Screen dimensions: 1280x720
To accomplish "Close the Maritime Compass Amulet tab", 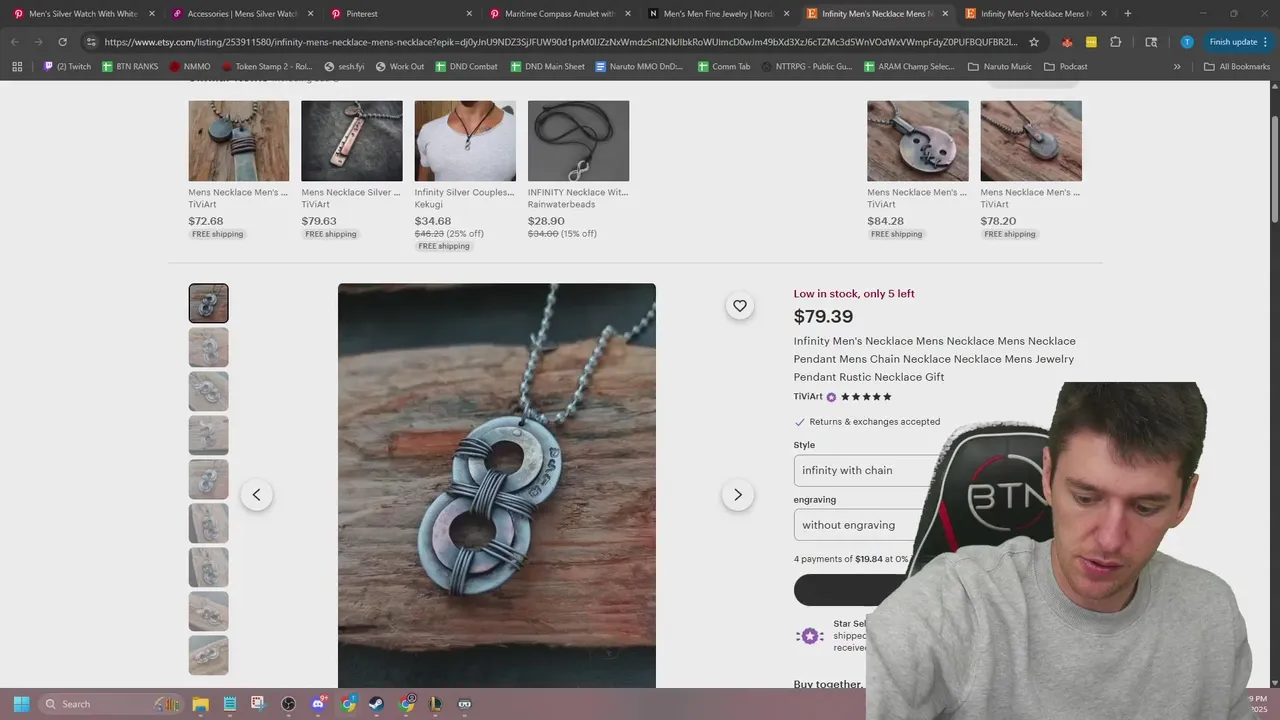I will coord(628,14).
